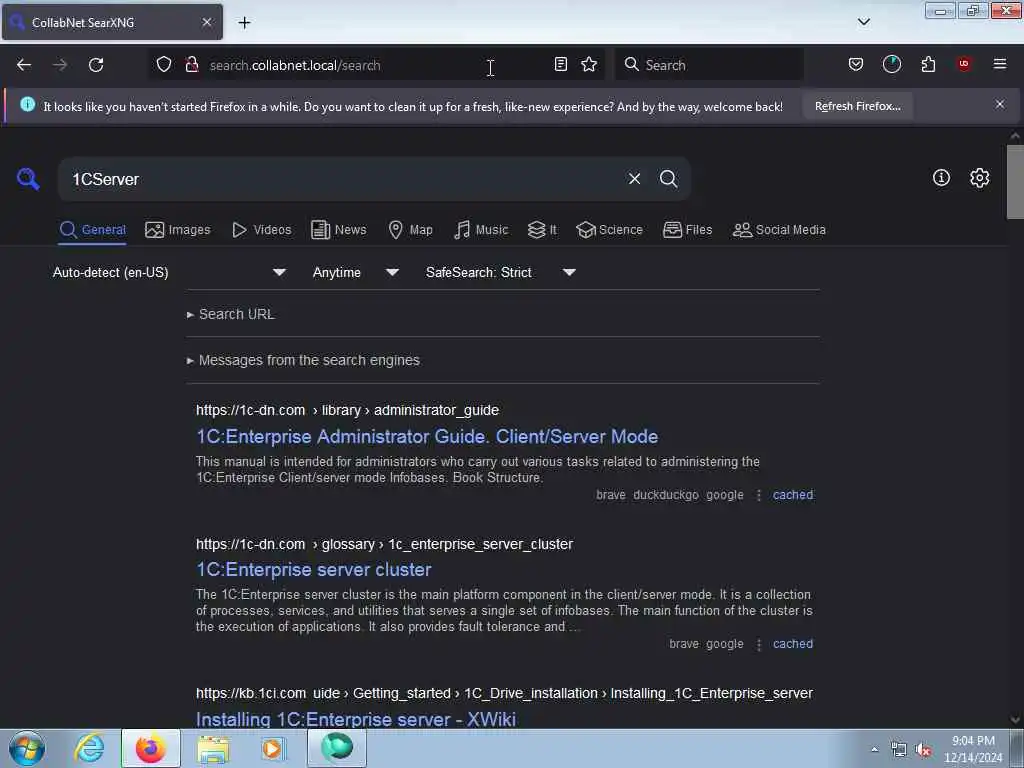Open Installing 1C:Enterprise server - XWiki result
This screenshot has height=768, width=1024.
(356, 718)
